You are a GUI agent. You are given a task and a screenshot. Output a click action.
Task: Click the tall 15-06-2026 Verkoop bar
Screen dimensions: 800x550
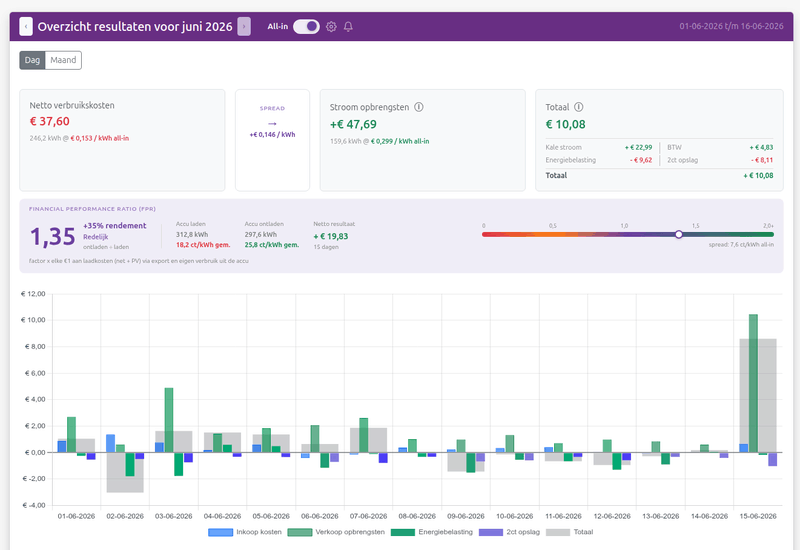pos(753,383)
